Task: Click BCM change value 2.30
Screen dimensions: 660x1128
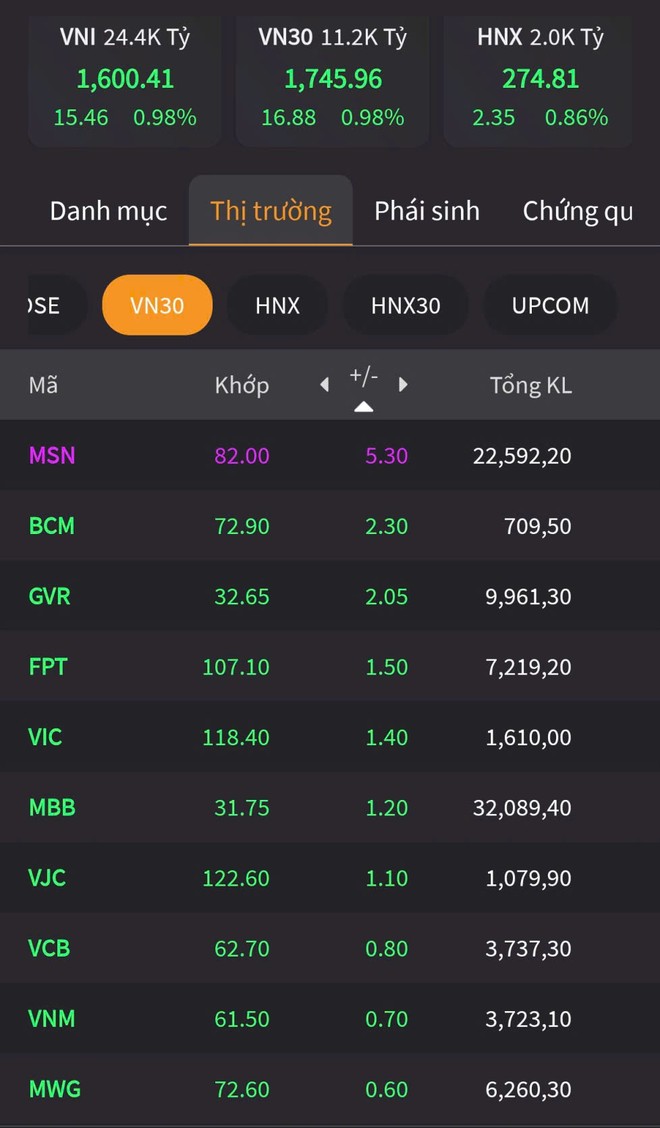Action: click(386, 526)
